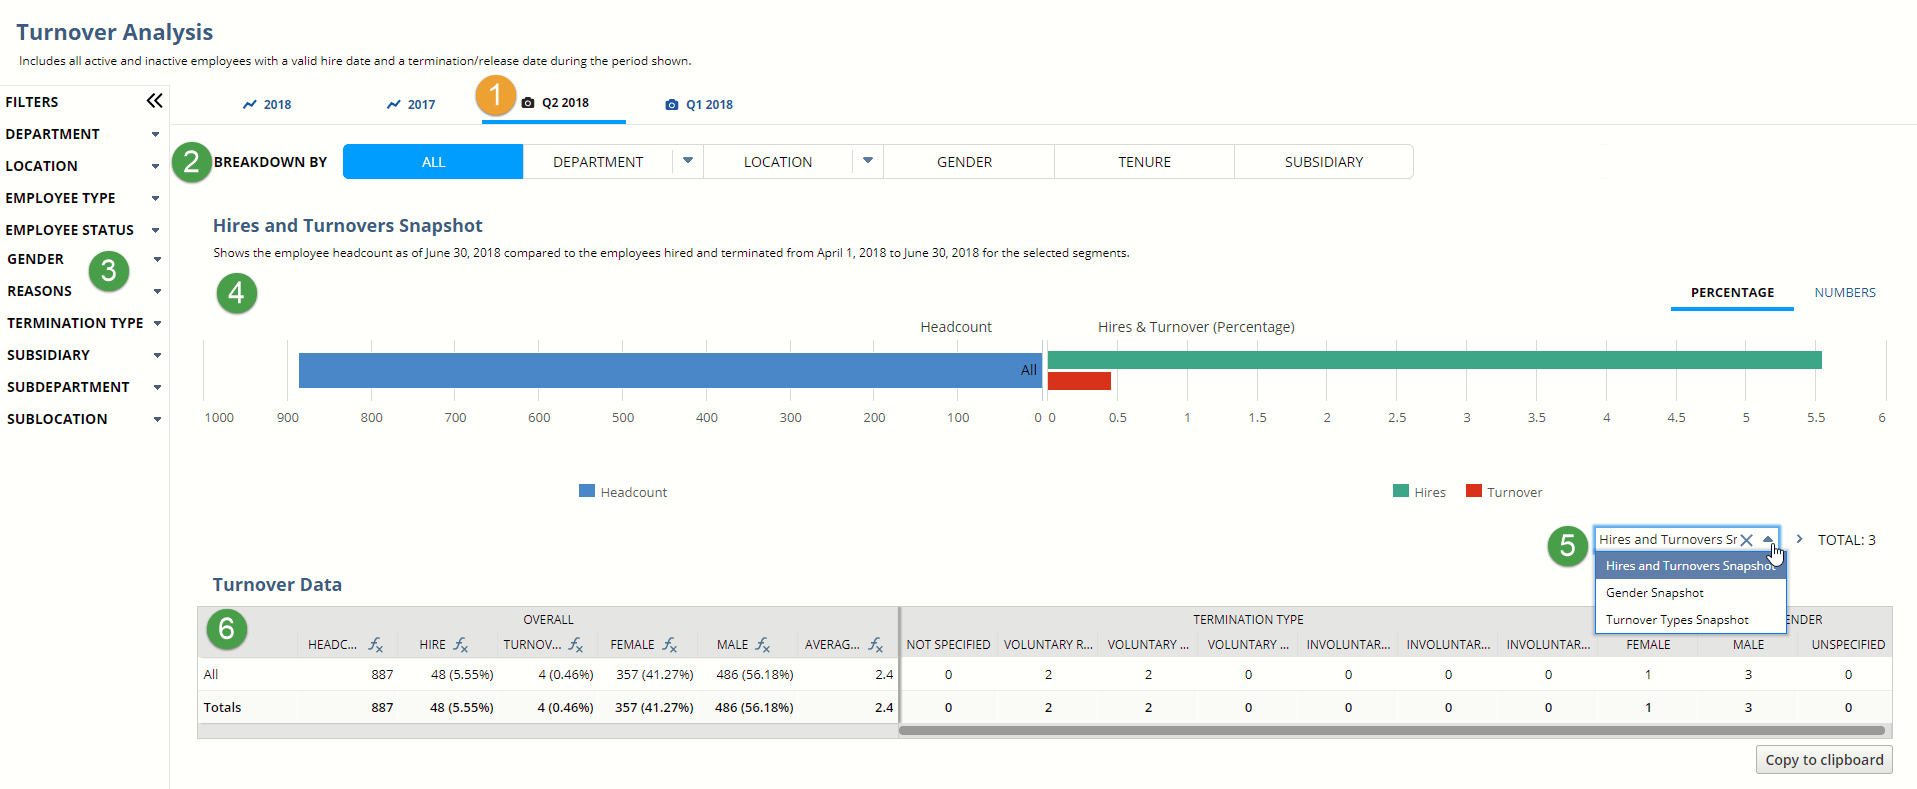Break down by Location
This screenshot has height=789, width=1917.
pos(778,162)
